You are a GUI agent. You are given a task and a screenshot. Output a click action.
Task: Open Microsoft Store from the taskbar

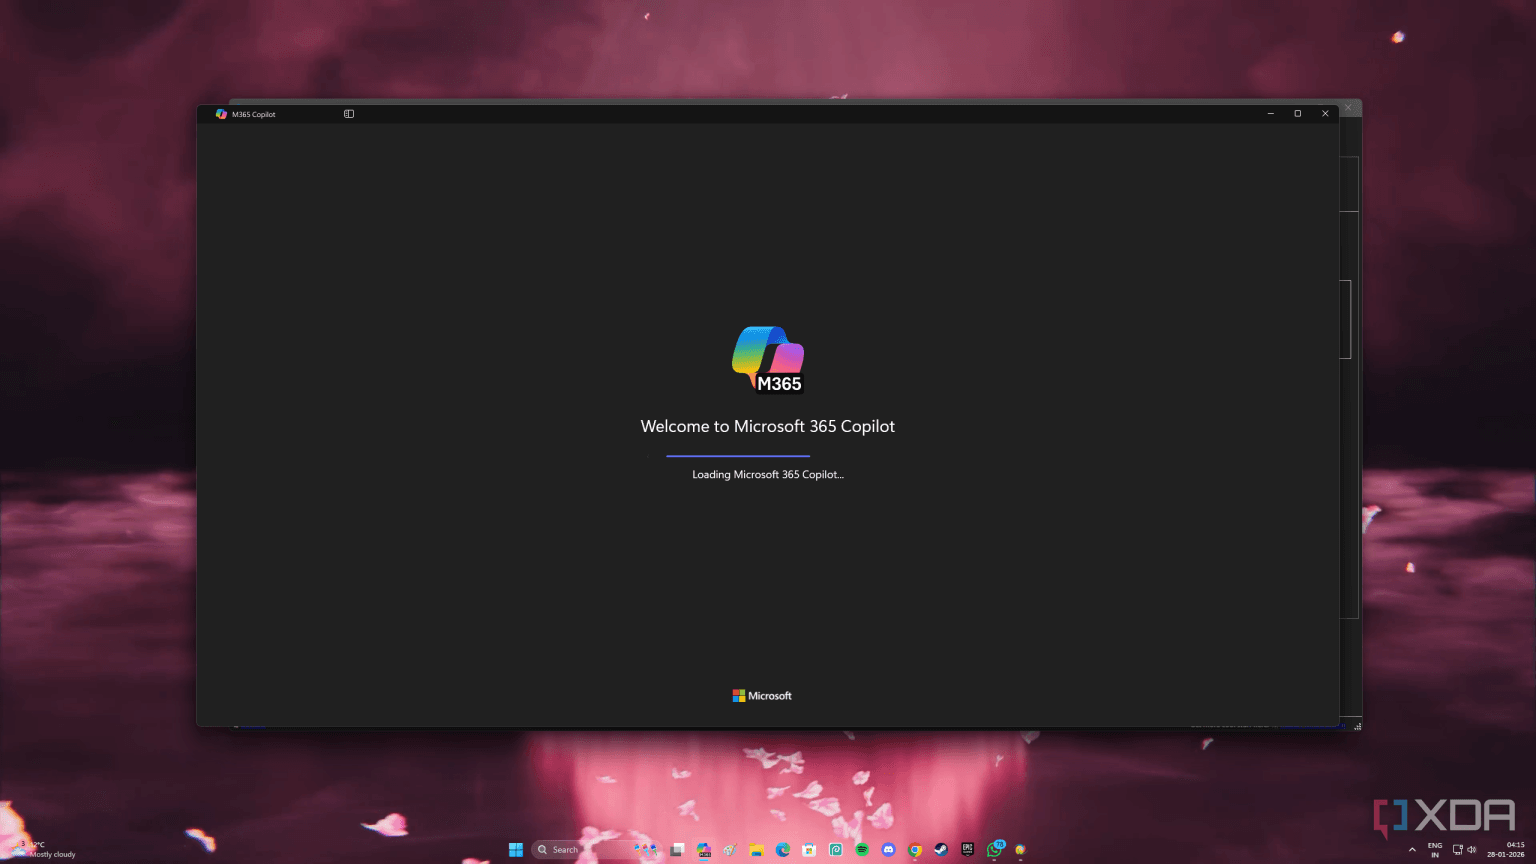809,850
